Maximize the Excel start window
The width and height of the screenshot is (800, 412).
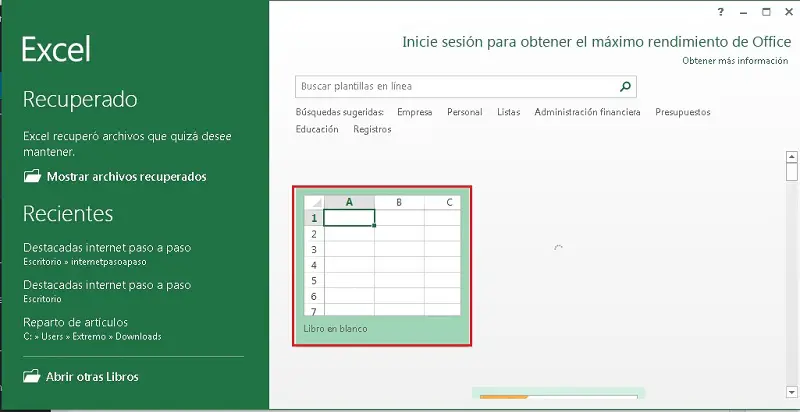point(766,12)
